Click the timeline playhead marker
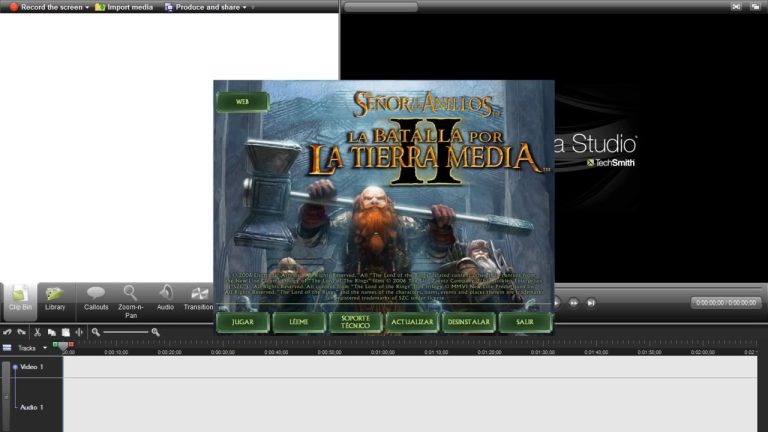768x432 pixels. pos(63,346)
